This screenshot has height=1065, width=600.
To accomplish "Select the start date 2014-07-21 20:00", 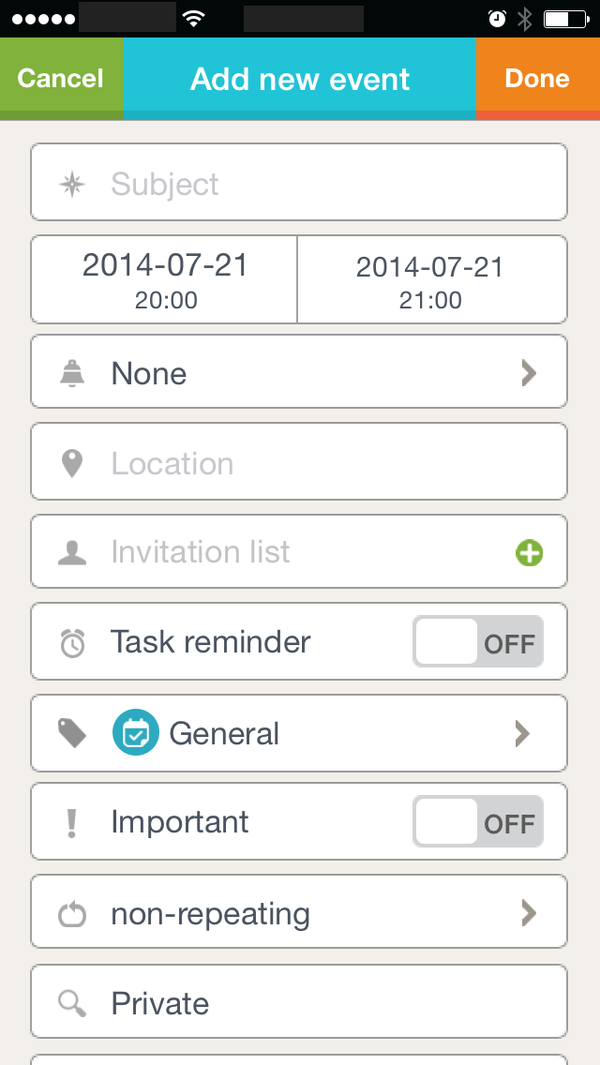I will coord(165,280).
